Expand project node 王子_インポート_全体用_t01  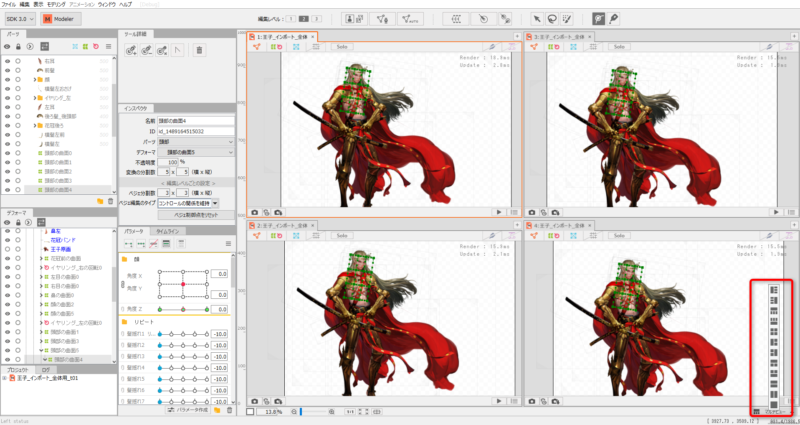coord(5,378)
